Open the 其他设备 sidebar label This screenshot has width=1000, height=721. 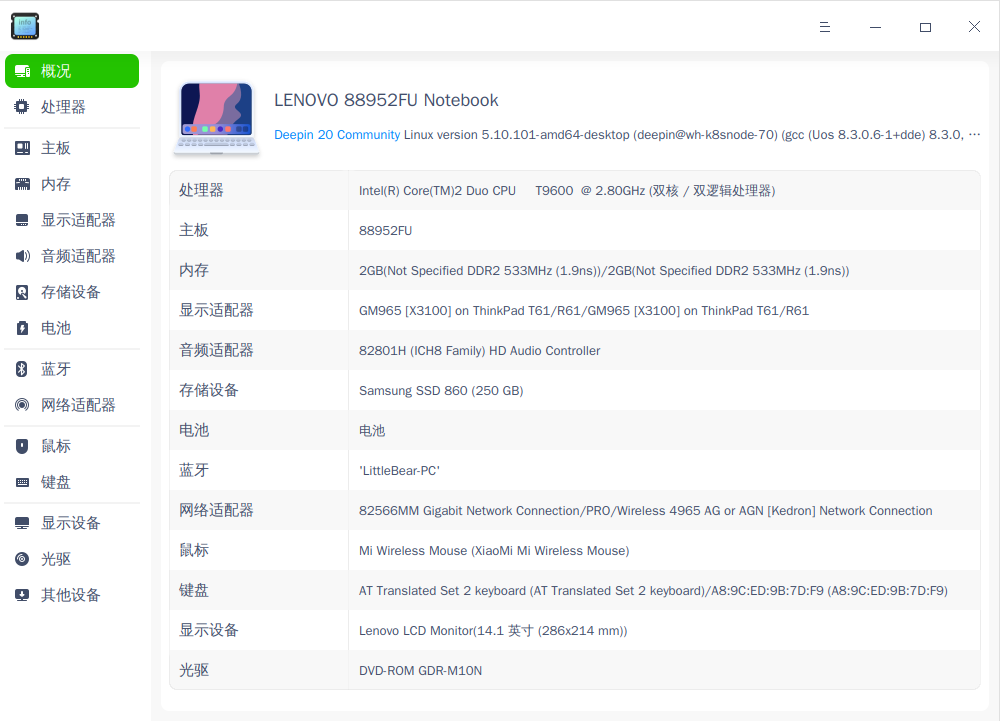71,595
